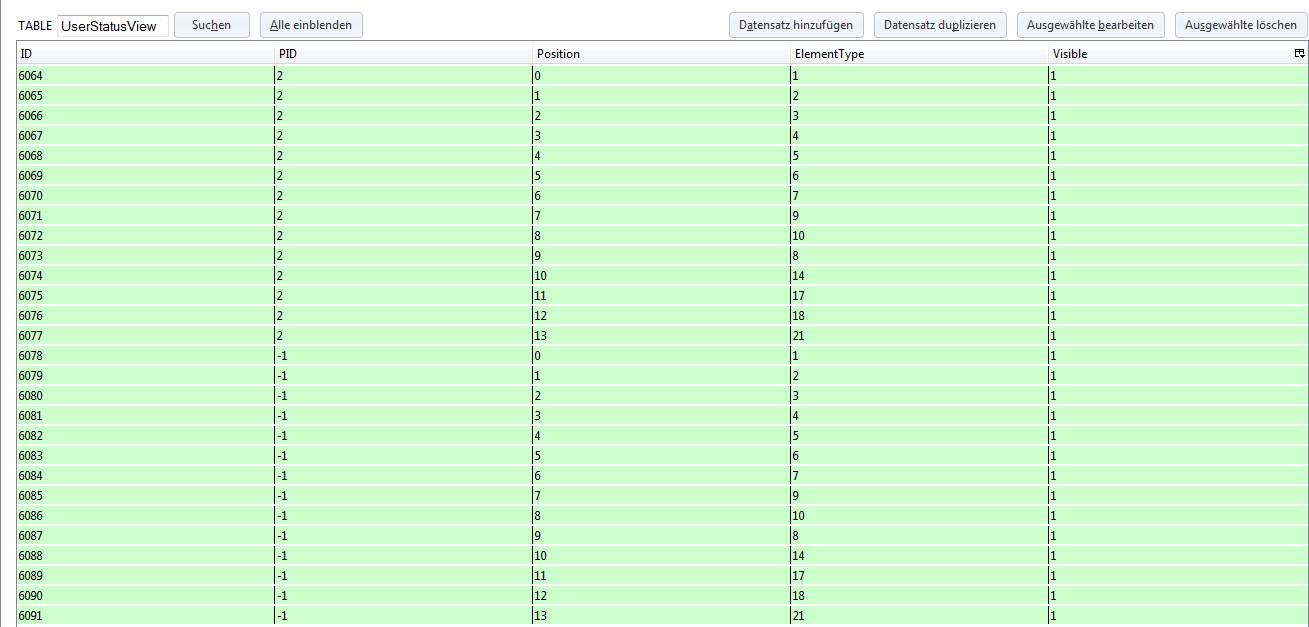
Task: Select row with ID 6064
Action: pos(661,76)
